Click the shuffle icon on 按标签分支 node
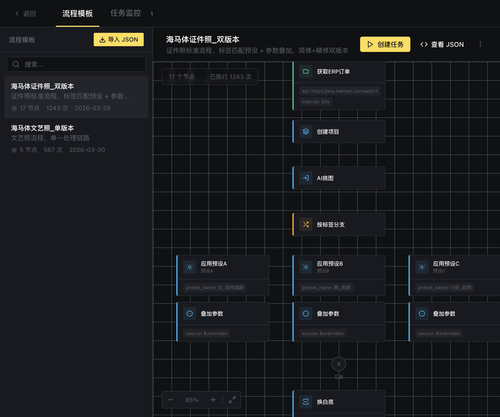The height and width of the screenshot is (417, 500). coord(306,224)
